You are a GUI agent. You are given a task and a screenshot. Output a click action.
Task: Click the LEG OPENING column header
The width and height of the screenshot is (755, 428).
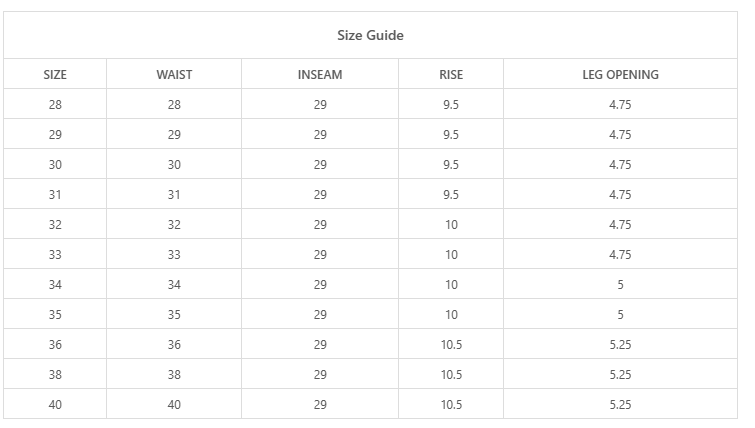(620, 75)
